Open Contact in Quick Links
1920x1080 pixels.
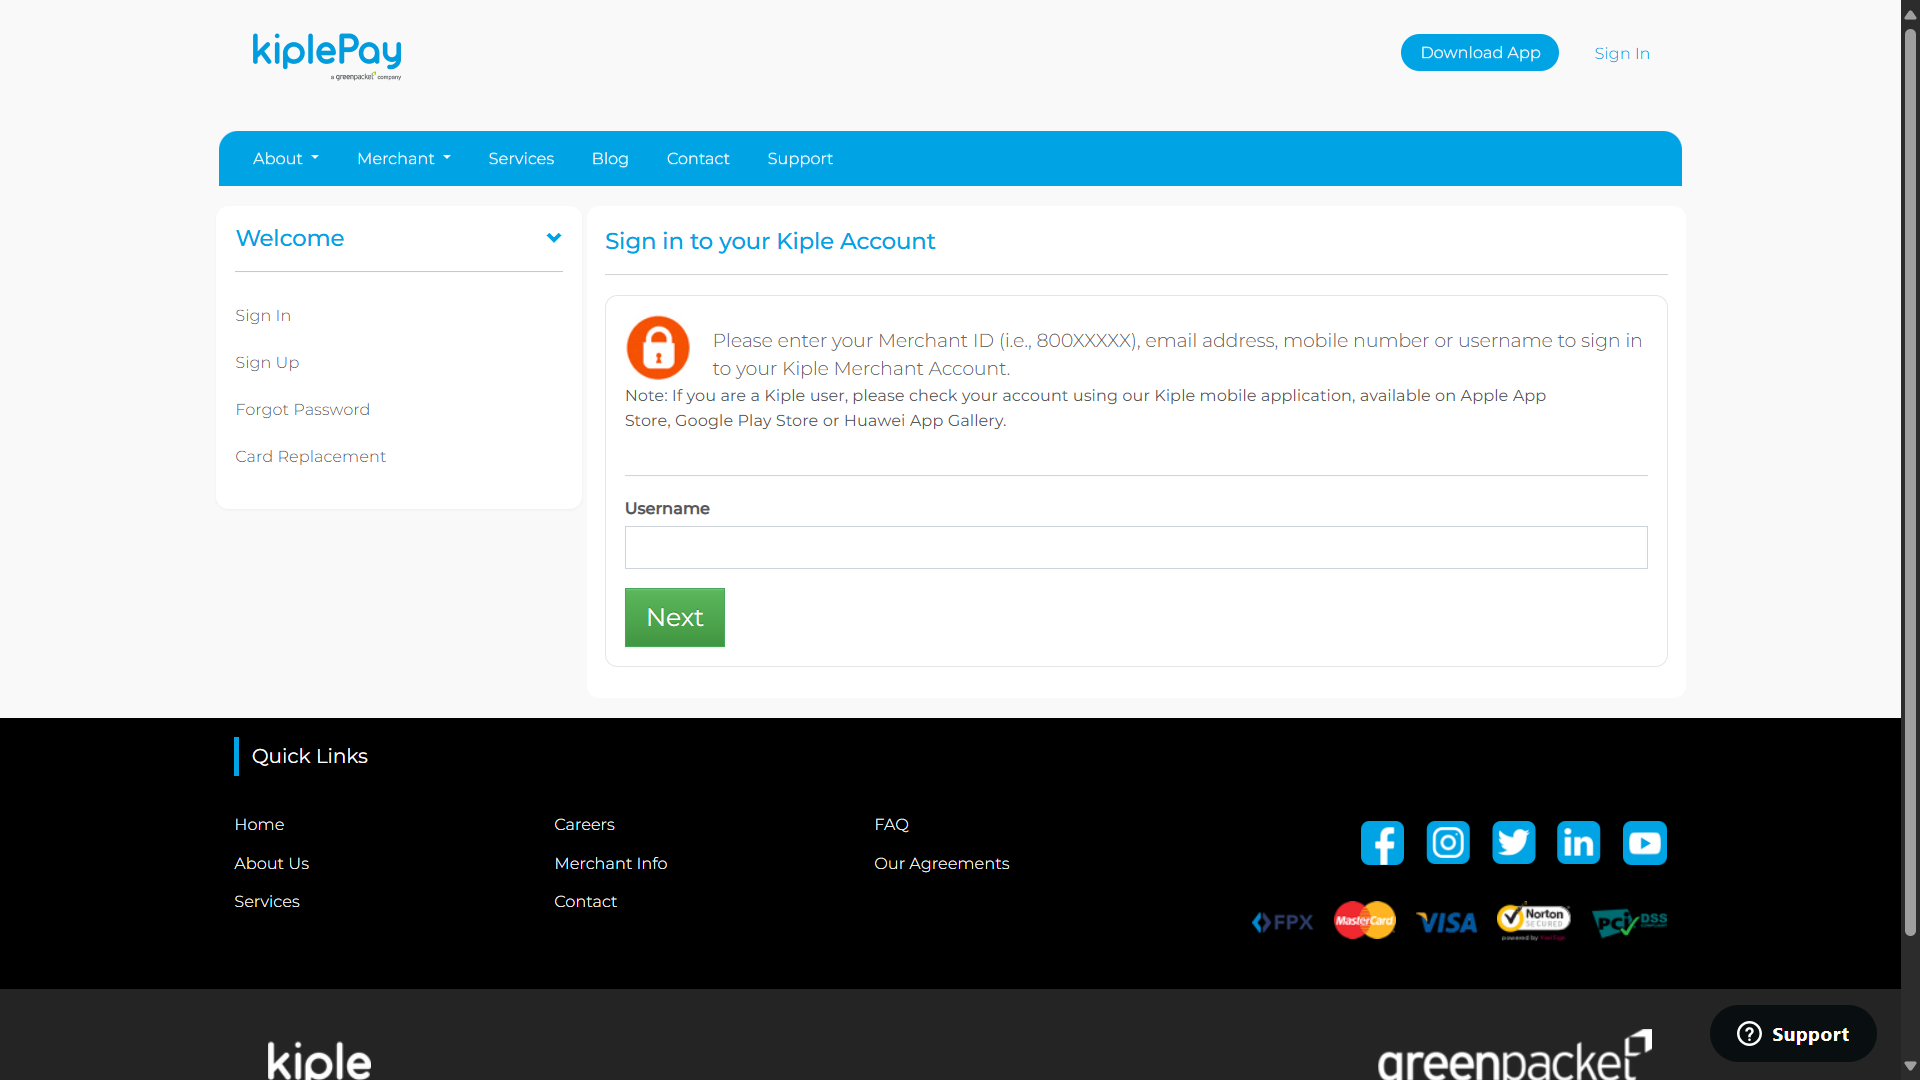[x=585, y=902]
